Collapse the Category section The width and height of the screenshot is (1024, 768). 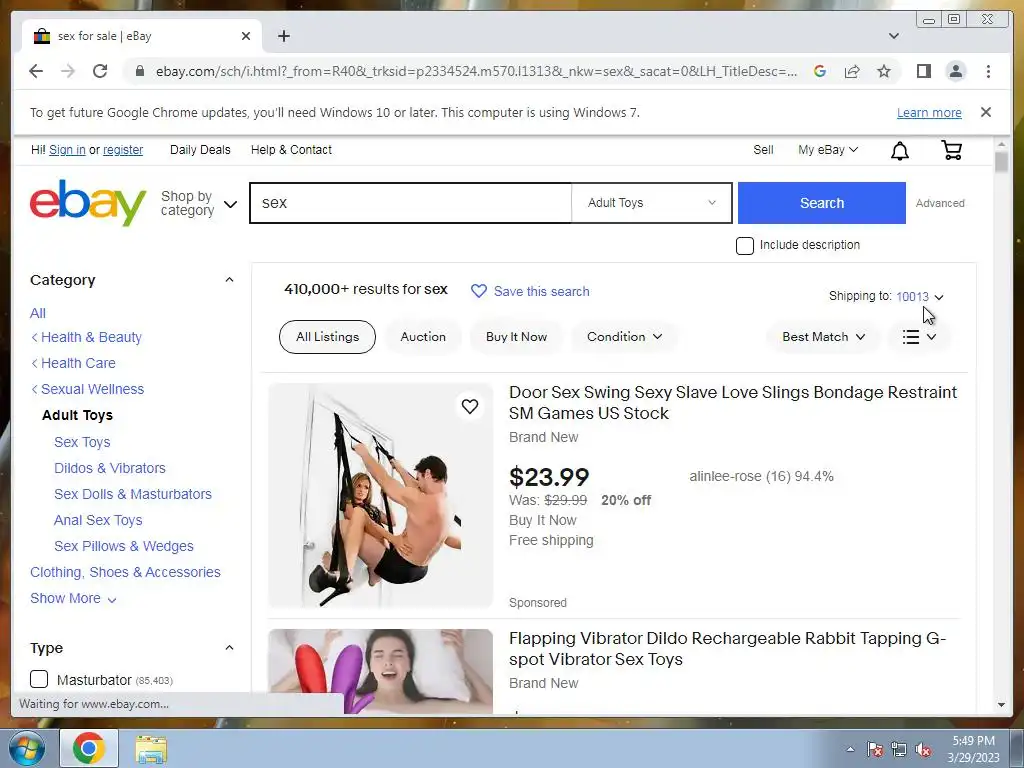tap(229, 280)
